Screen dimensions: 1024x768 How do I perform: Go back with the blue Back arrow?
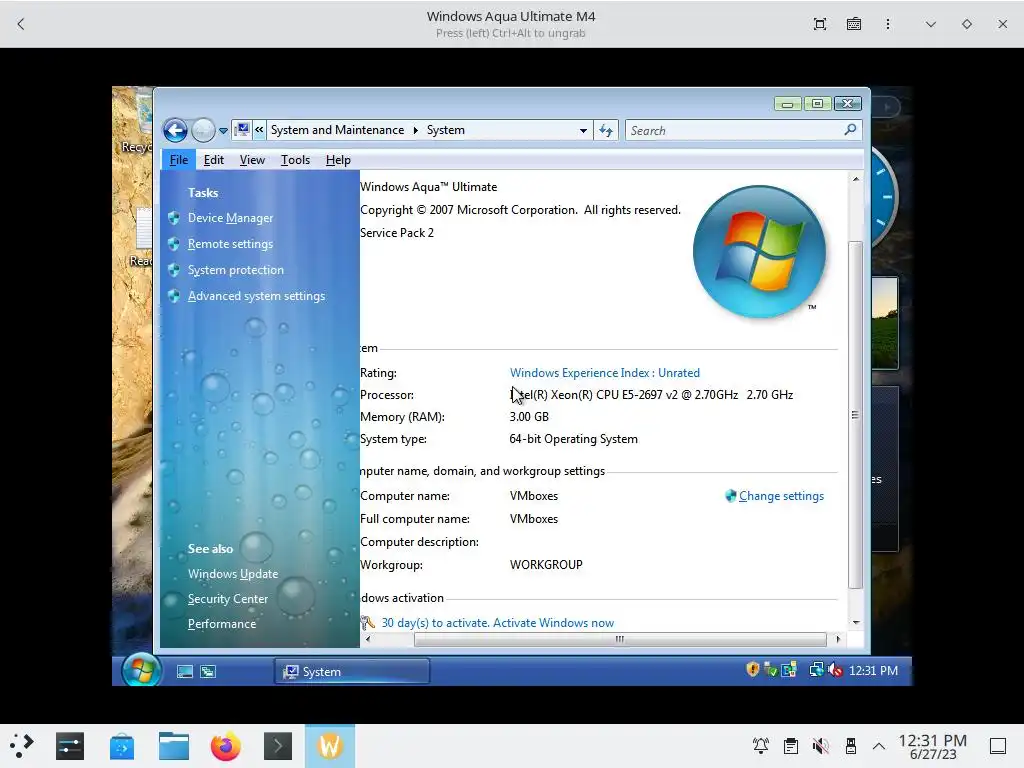[175, 131]
